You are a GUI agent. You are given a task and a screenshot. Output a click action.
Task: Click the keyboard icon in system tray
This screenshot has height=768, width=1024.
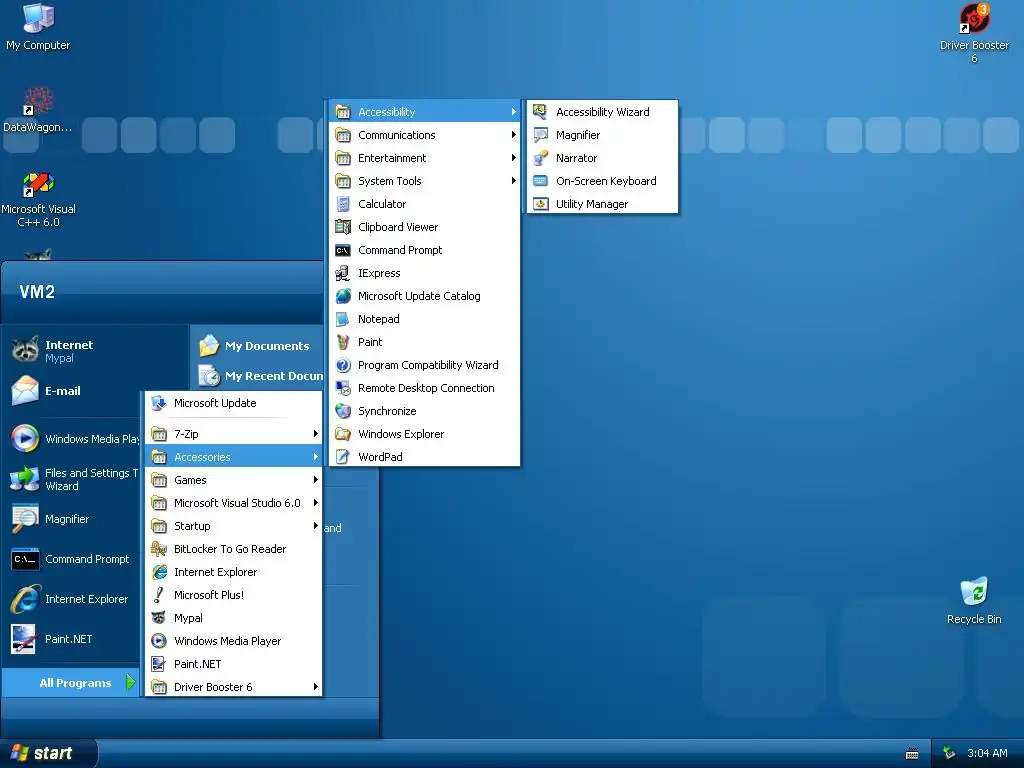912,754
